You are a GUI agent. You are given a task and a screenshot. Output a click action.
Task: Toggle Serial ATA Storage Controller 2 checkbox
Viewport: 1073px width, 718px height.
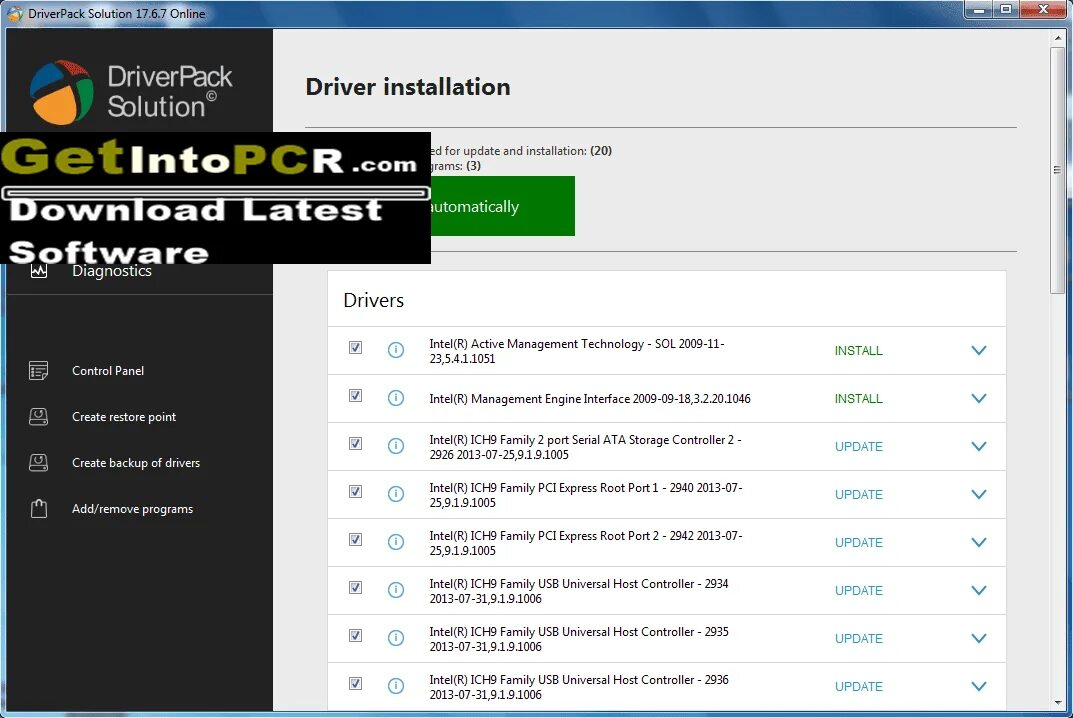tap(355, 444)
